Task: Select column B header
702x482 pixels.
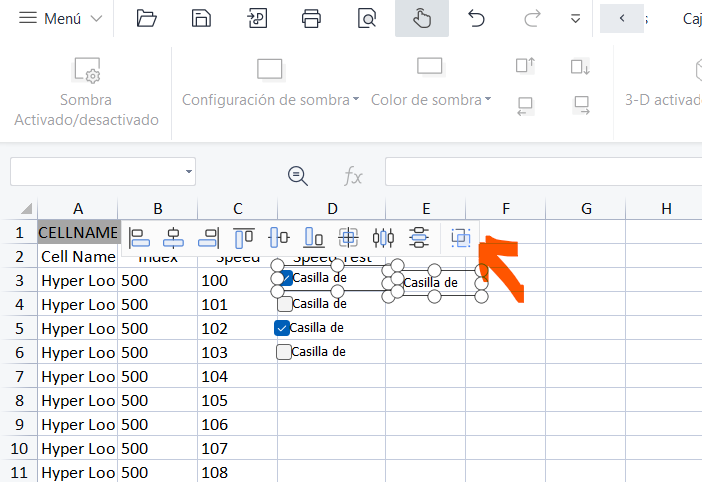Action: [x=158, y=209]
